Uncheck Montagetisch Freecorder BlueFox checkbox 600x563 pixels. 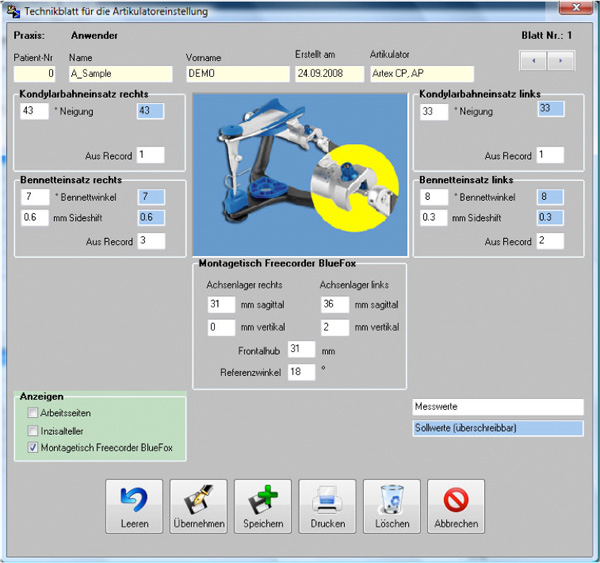(33, 447)
